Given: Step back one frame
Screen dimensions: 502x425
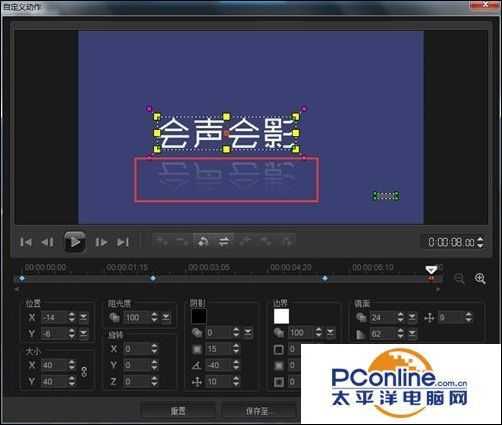Looking at the screenshot, I should pos(48,242).
